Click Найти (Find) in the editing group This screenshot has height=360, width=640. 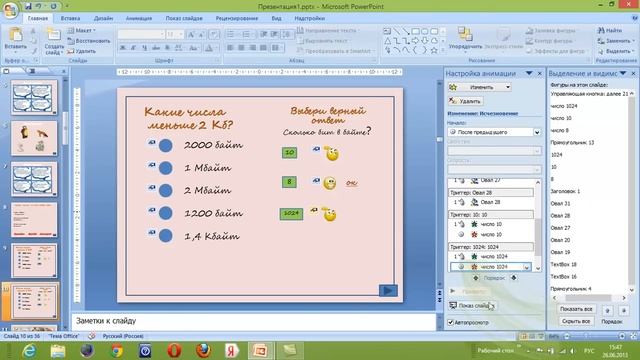(610, 30)
